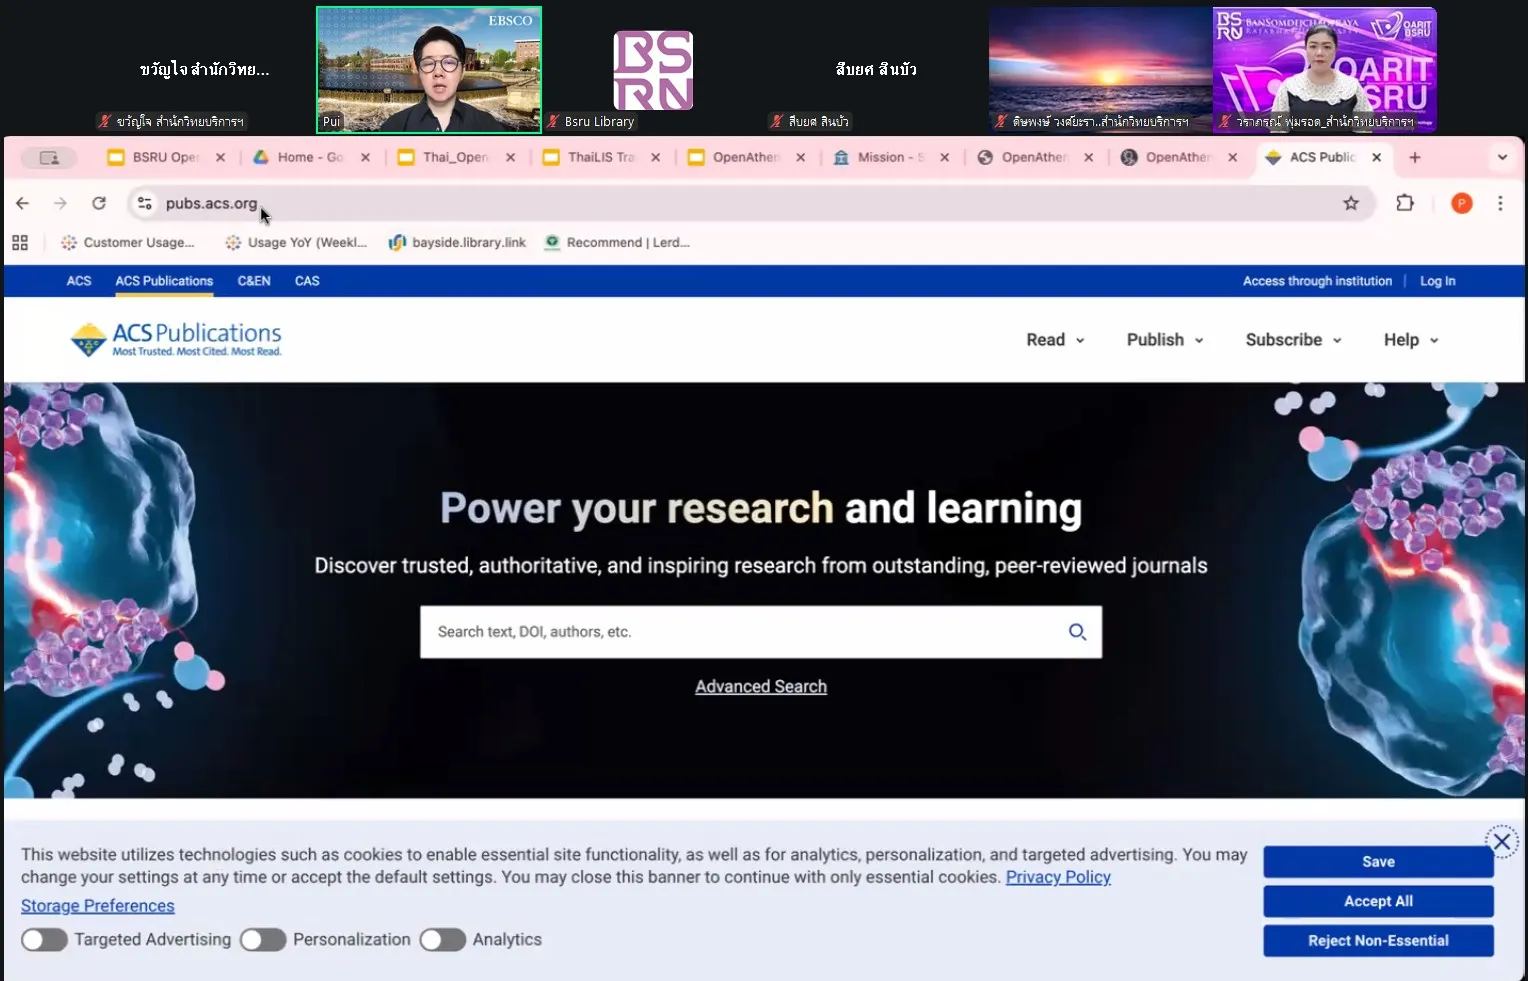Open bayside.library.link bookmark

[457, 243]
